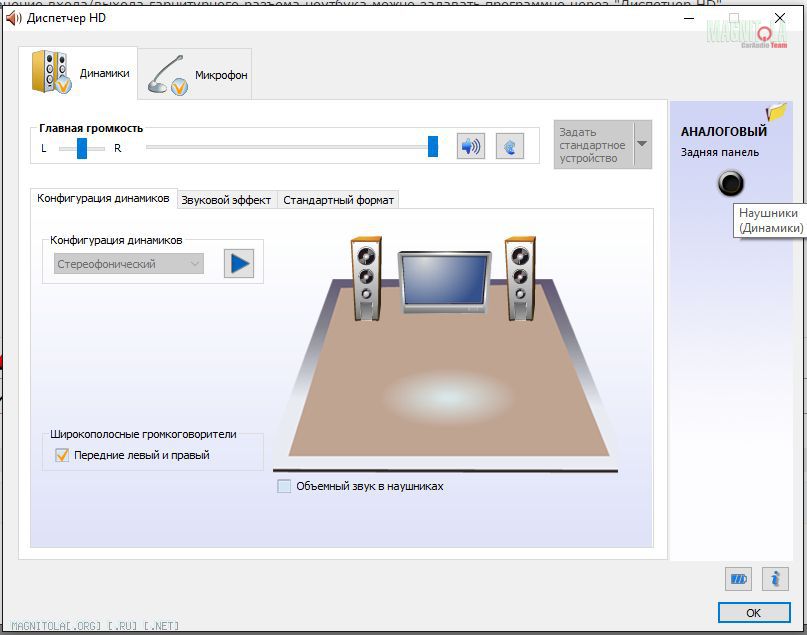Screen dimensions: 807x635
Task: Close the Диспетчер HD window
Action: (x=780, y=18)
